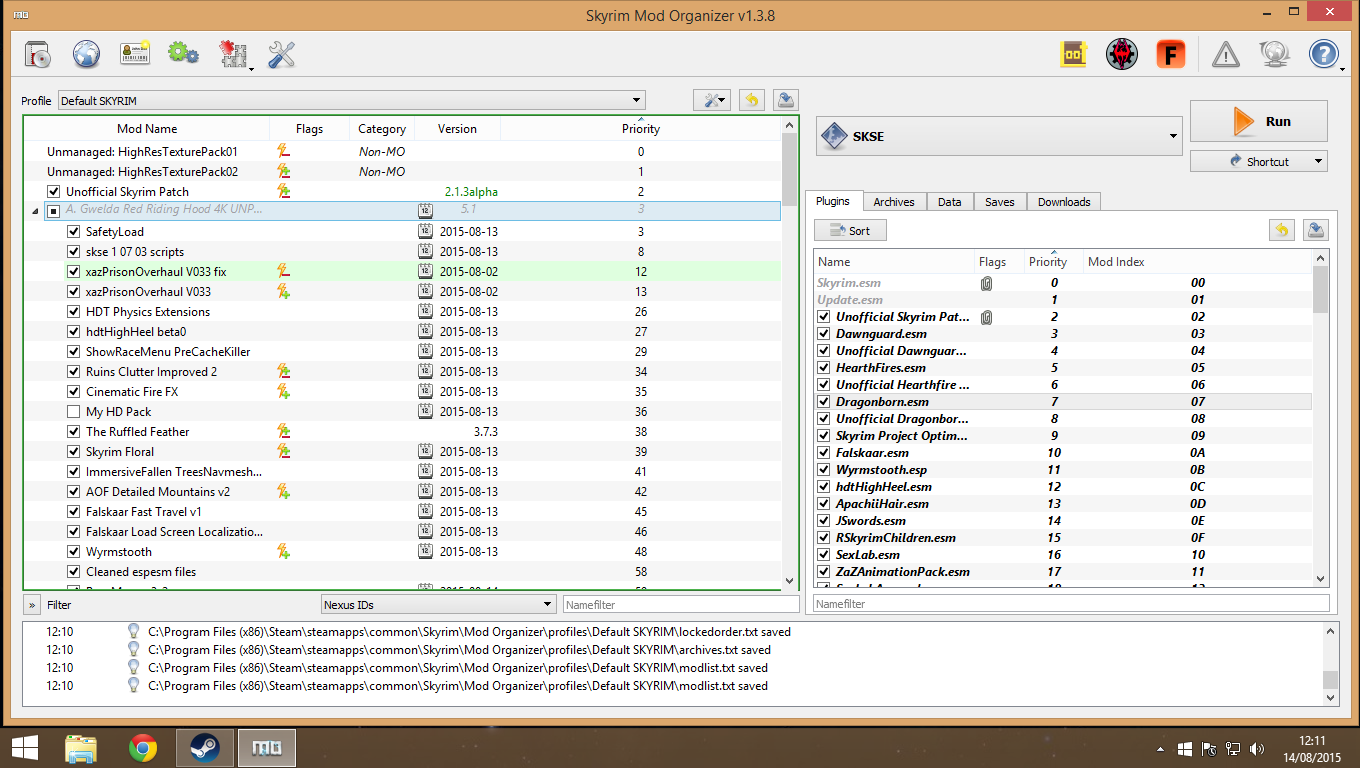The width and height of the screenshot is (1360, 768).
Task: Open the Downloads tab
Action: pyautogui.click(x=1063, y=202)
